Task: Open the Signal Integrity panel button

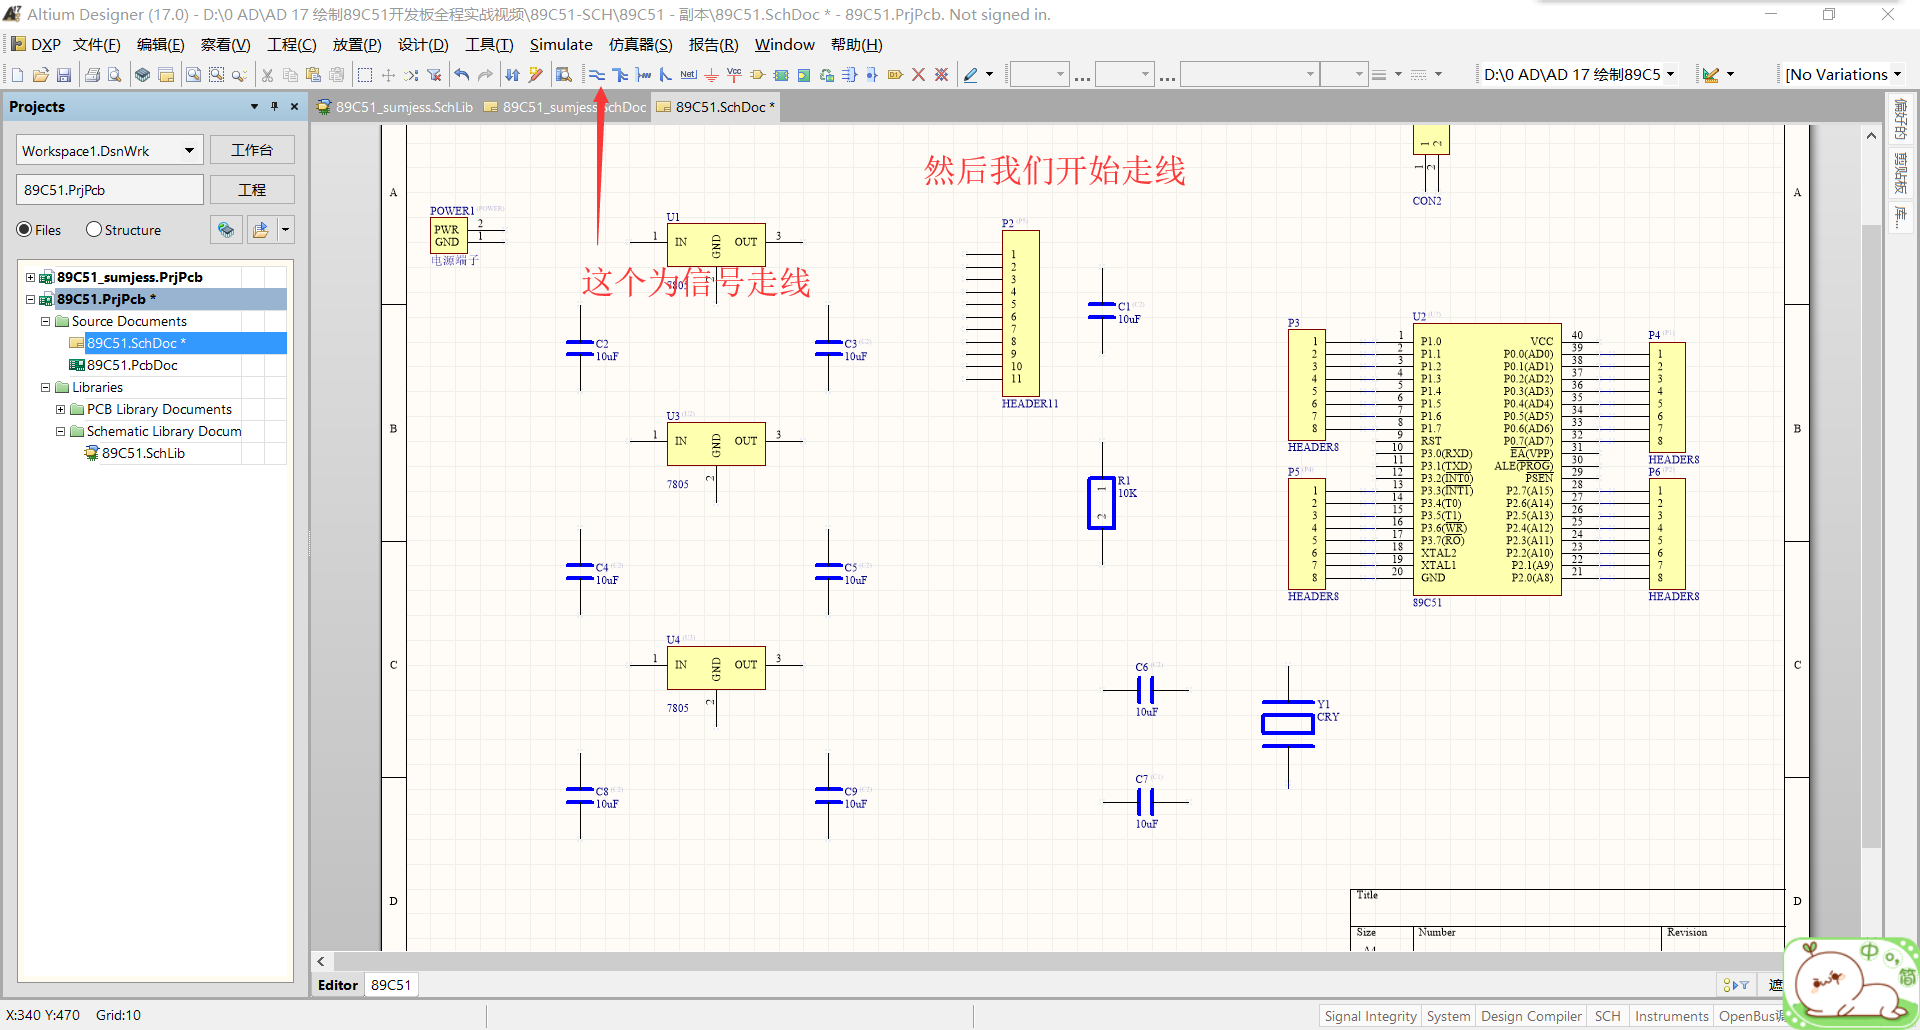Action: [1370, 1016]
